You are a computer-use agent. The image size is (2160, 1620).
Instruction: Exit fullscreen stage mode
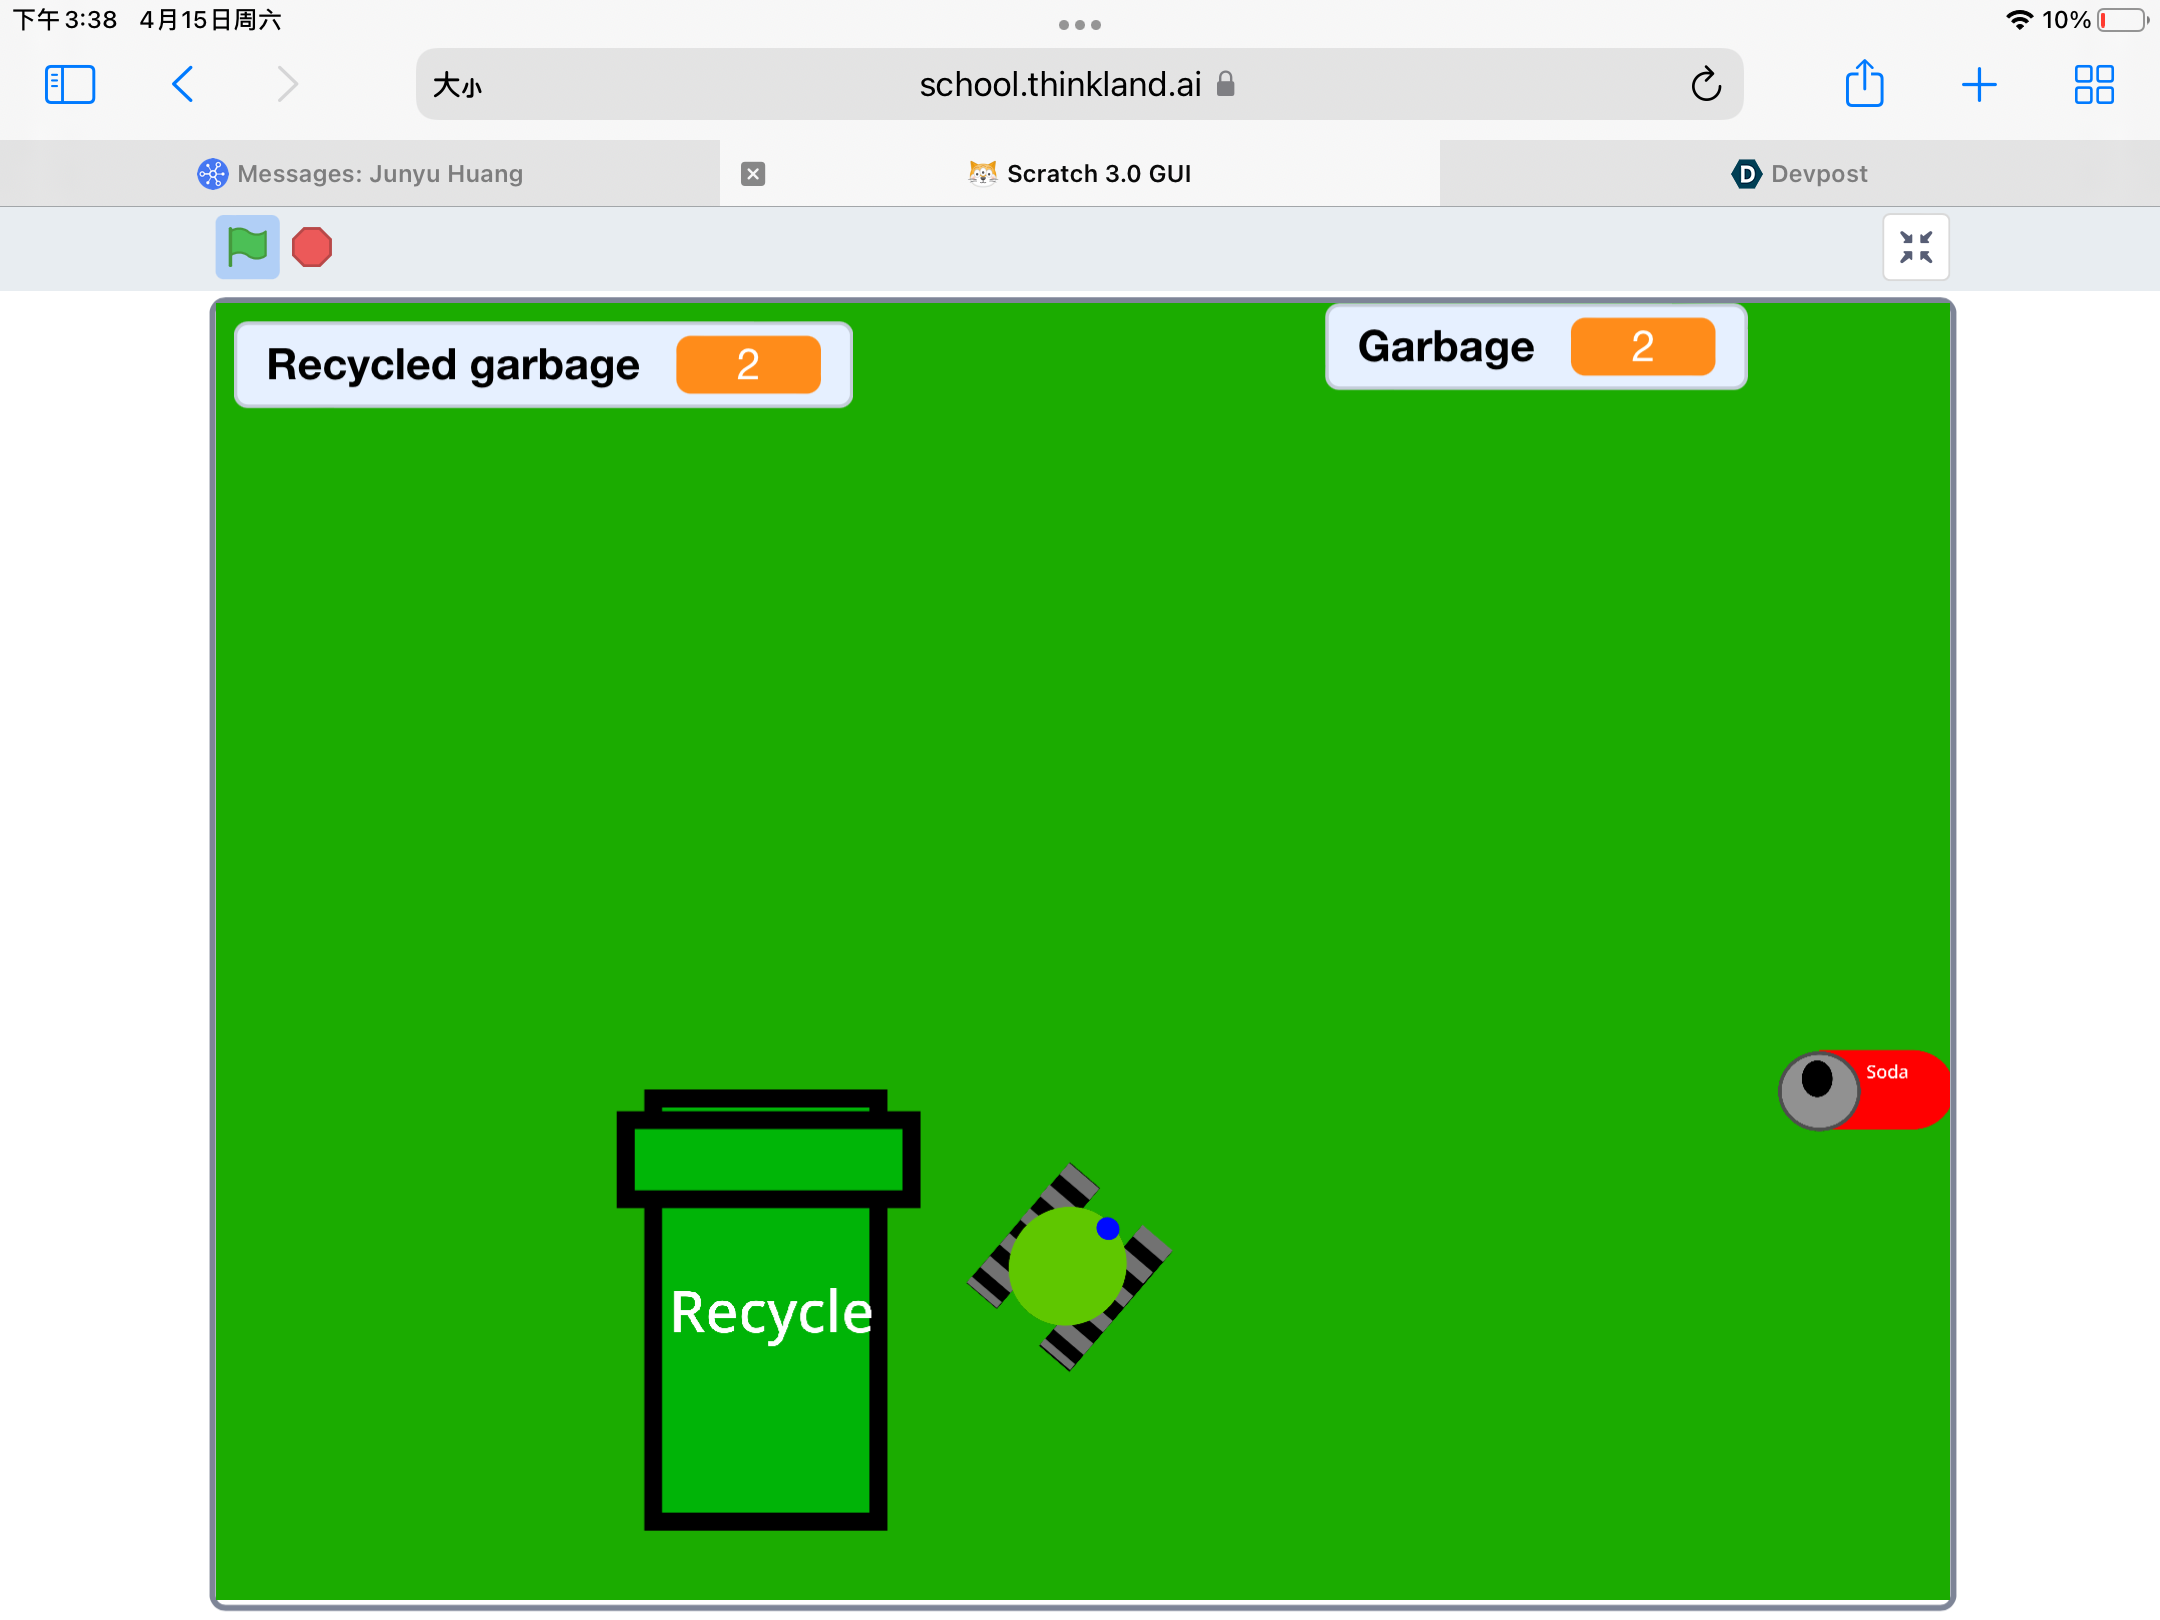[1915, 247]
